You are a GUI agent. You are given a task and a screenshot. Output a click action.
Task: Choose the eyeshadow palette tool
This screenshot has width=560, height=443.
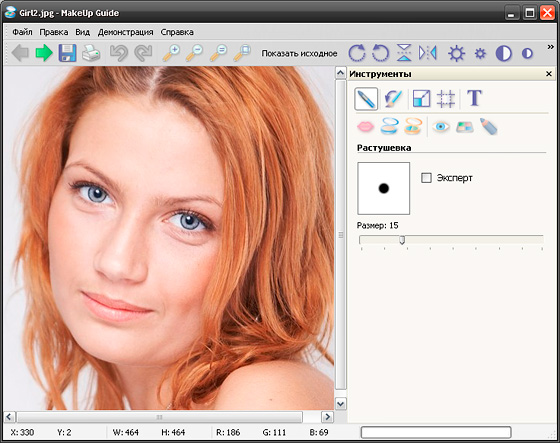[x=465, y=126]
